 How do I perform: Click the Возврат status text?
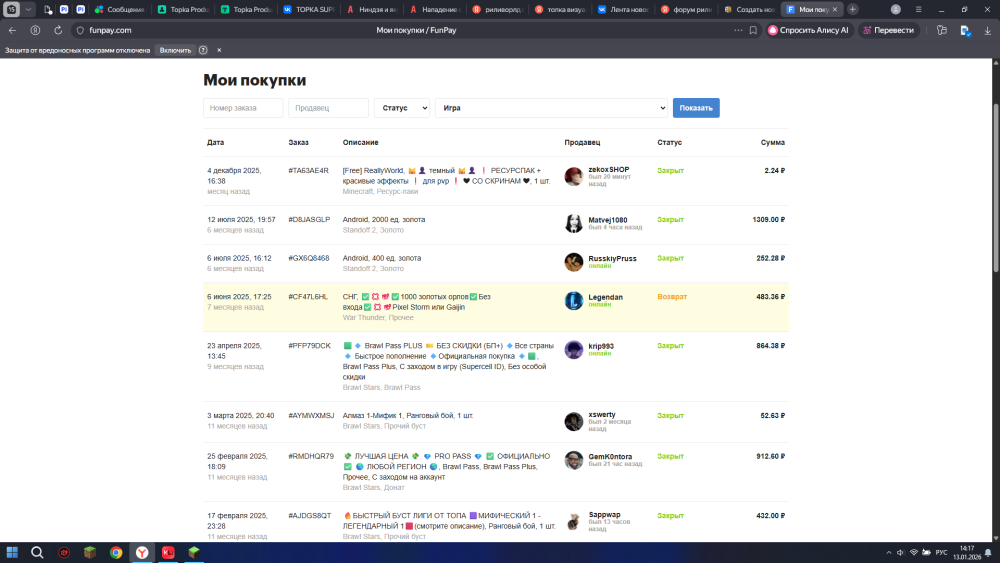pos(672,296)
